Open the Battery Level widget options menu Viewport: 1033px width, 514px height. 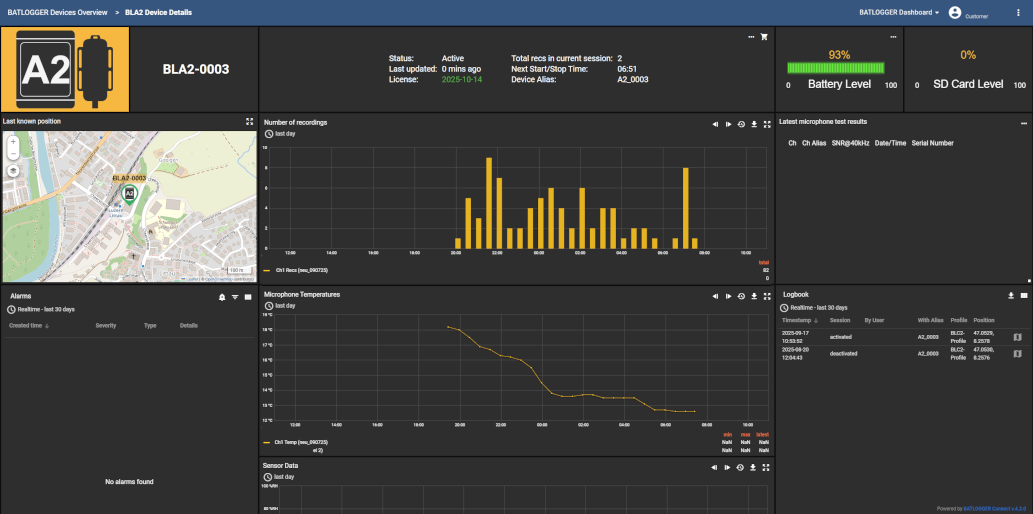click(x=895, y=37)
